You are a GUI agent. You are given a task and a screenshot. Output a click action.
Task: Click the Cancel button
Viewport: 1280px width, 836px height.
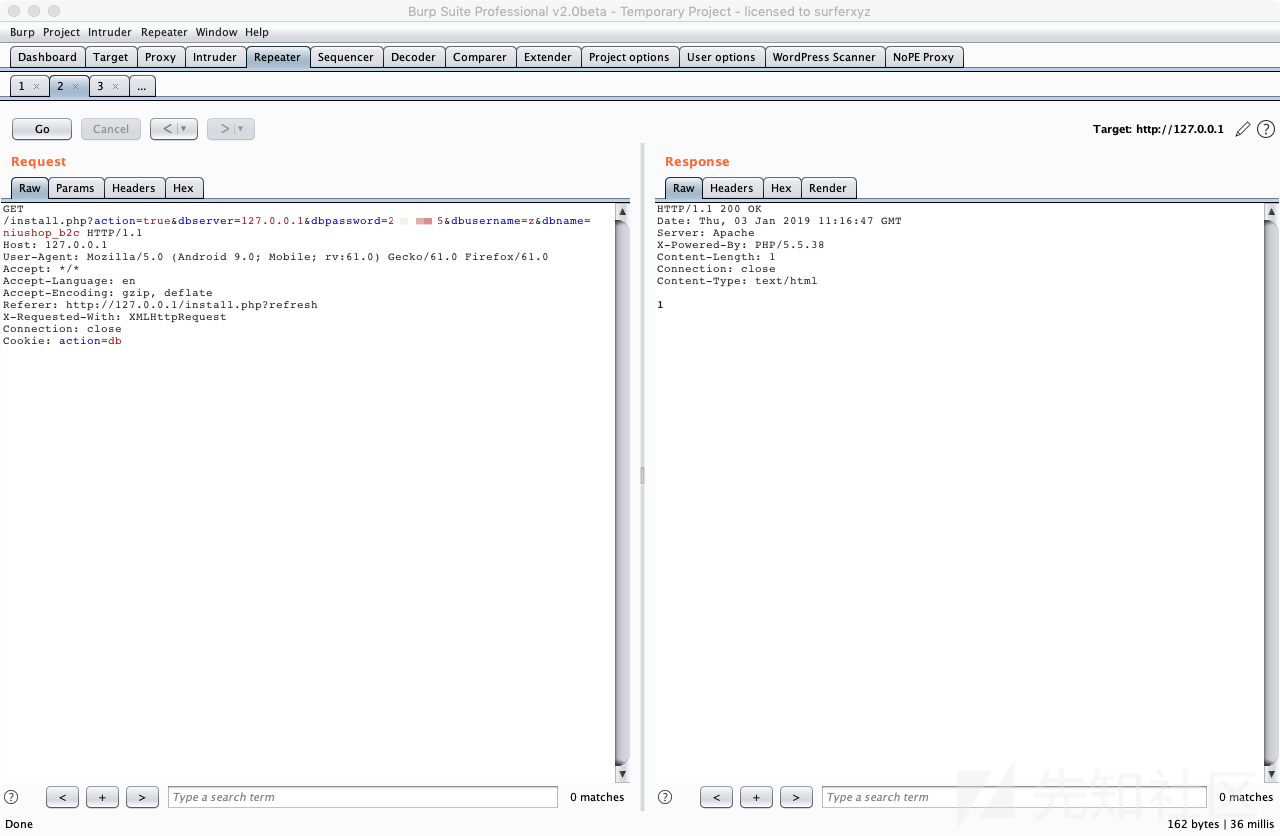click(111, 129)
